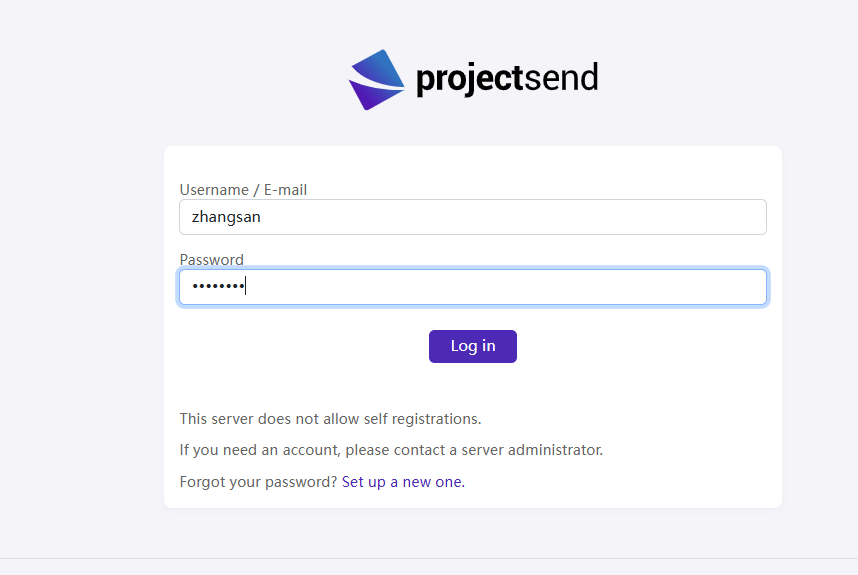This screenshot has width=858, height=575.
Task: Click the blue upper facet of the logo
Action: tap(379, 70)
